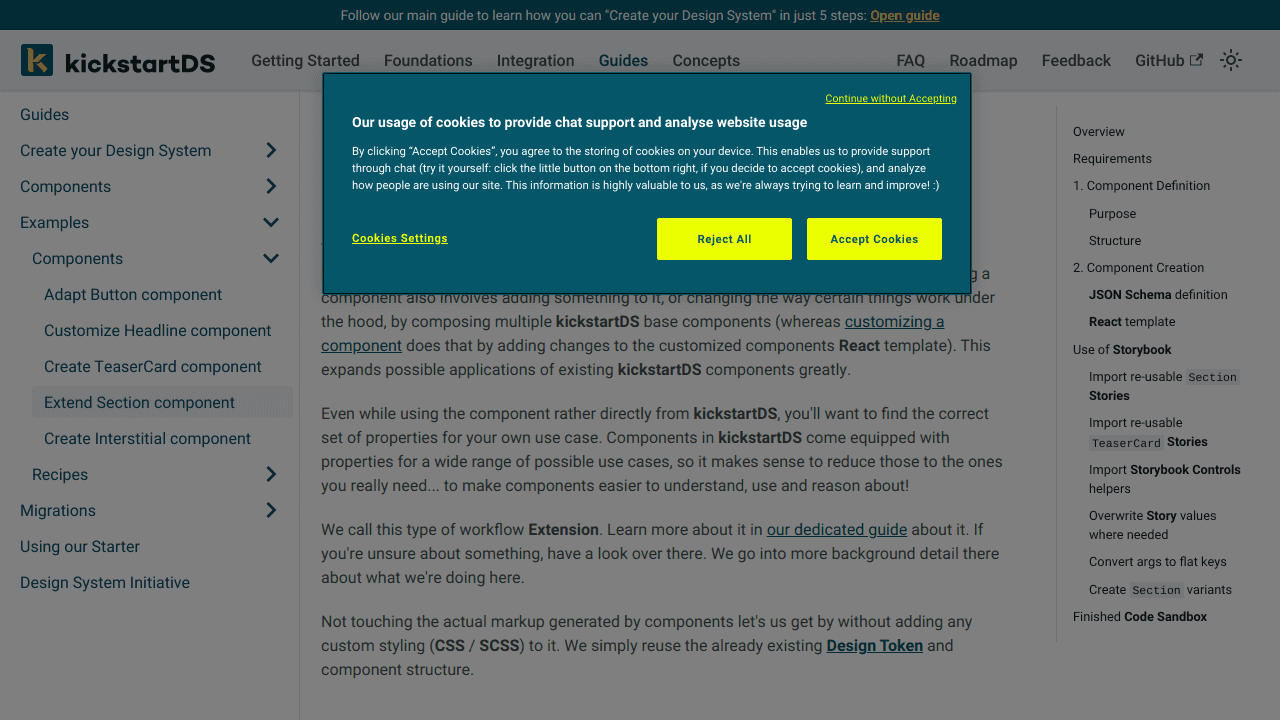Open the Integration menu
Viewport: 1280px width, 720px height.
pyautogui.click(x=536, y=60)
